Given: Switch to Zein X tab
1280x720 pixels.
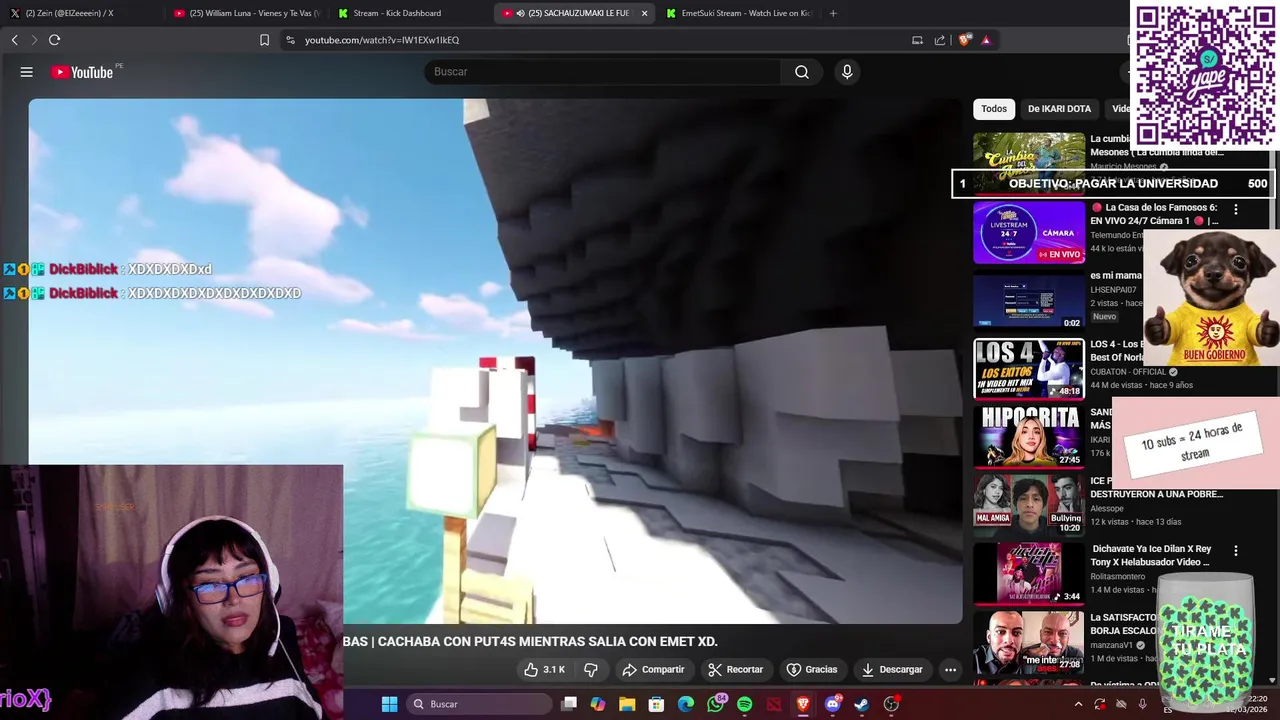Looking at the screenshot, I should tap(70, 13).
